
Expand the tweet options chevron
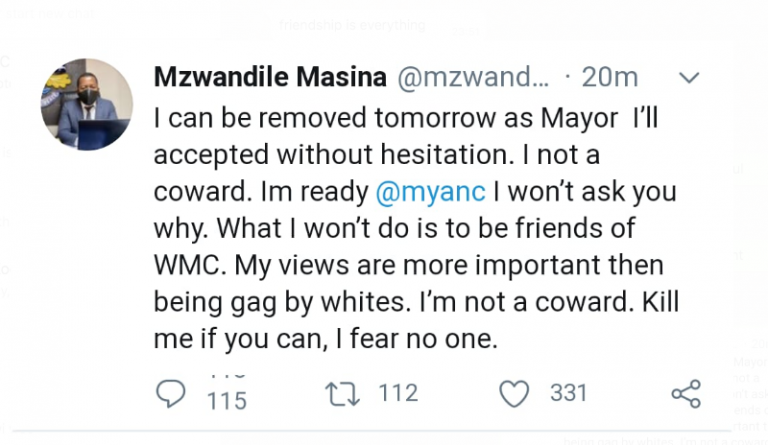[x=691, y=77]
